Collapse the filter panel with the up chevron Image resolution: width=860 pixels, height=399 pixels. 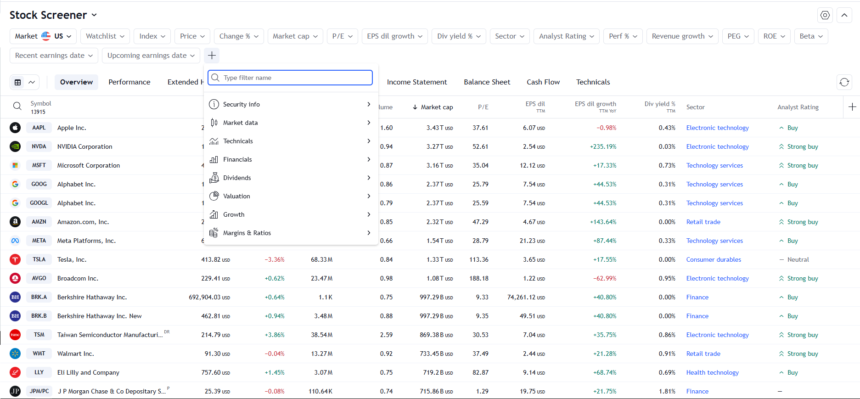[844, 15]
